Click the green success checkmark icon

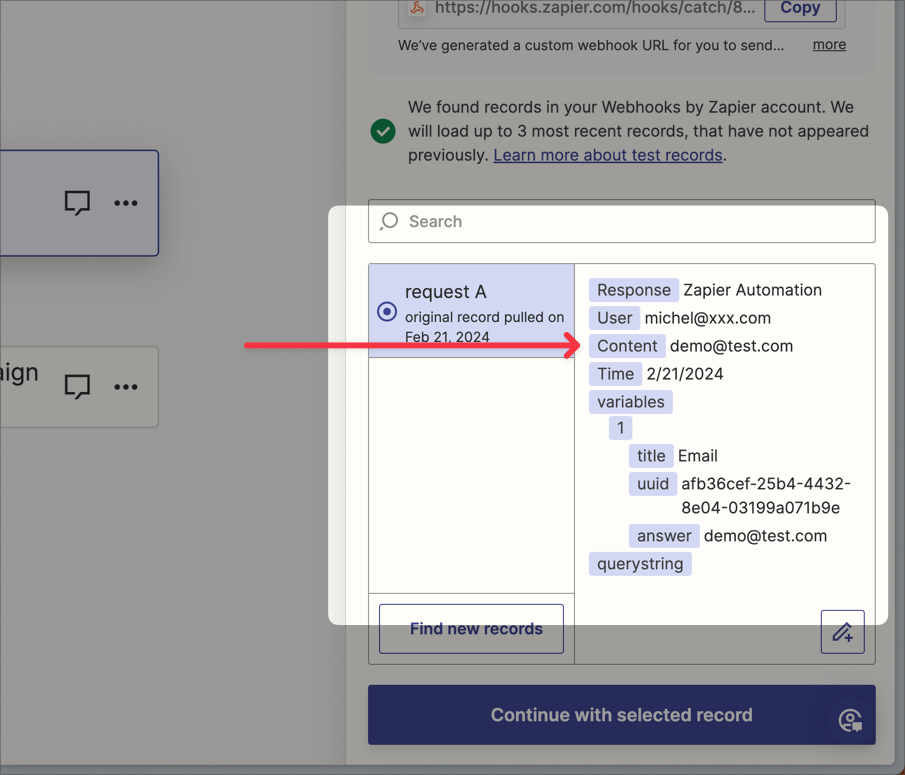tap(383, 131)
